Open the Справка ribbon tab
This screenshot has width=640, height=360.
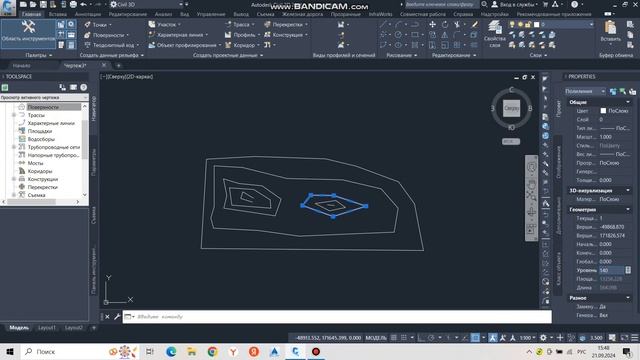click(x=463, y=14)
